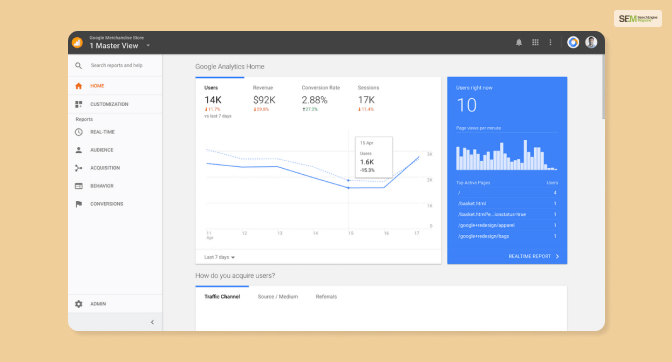
Task: Click the 15 Apr data point on the chart
Action: [x=348, y=188]
